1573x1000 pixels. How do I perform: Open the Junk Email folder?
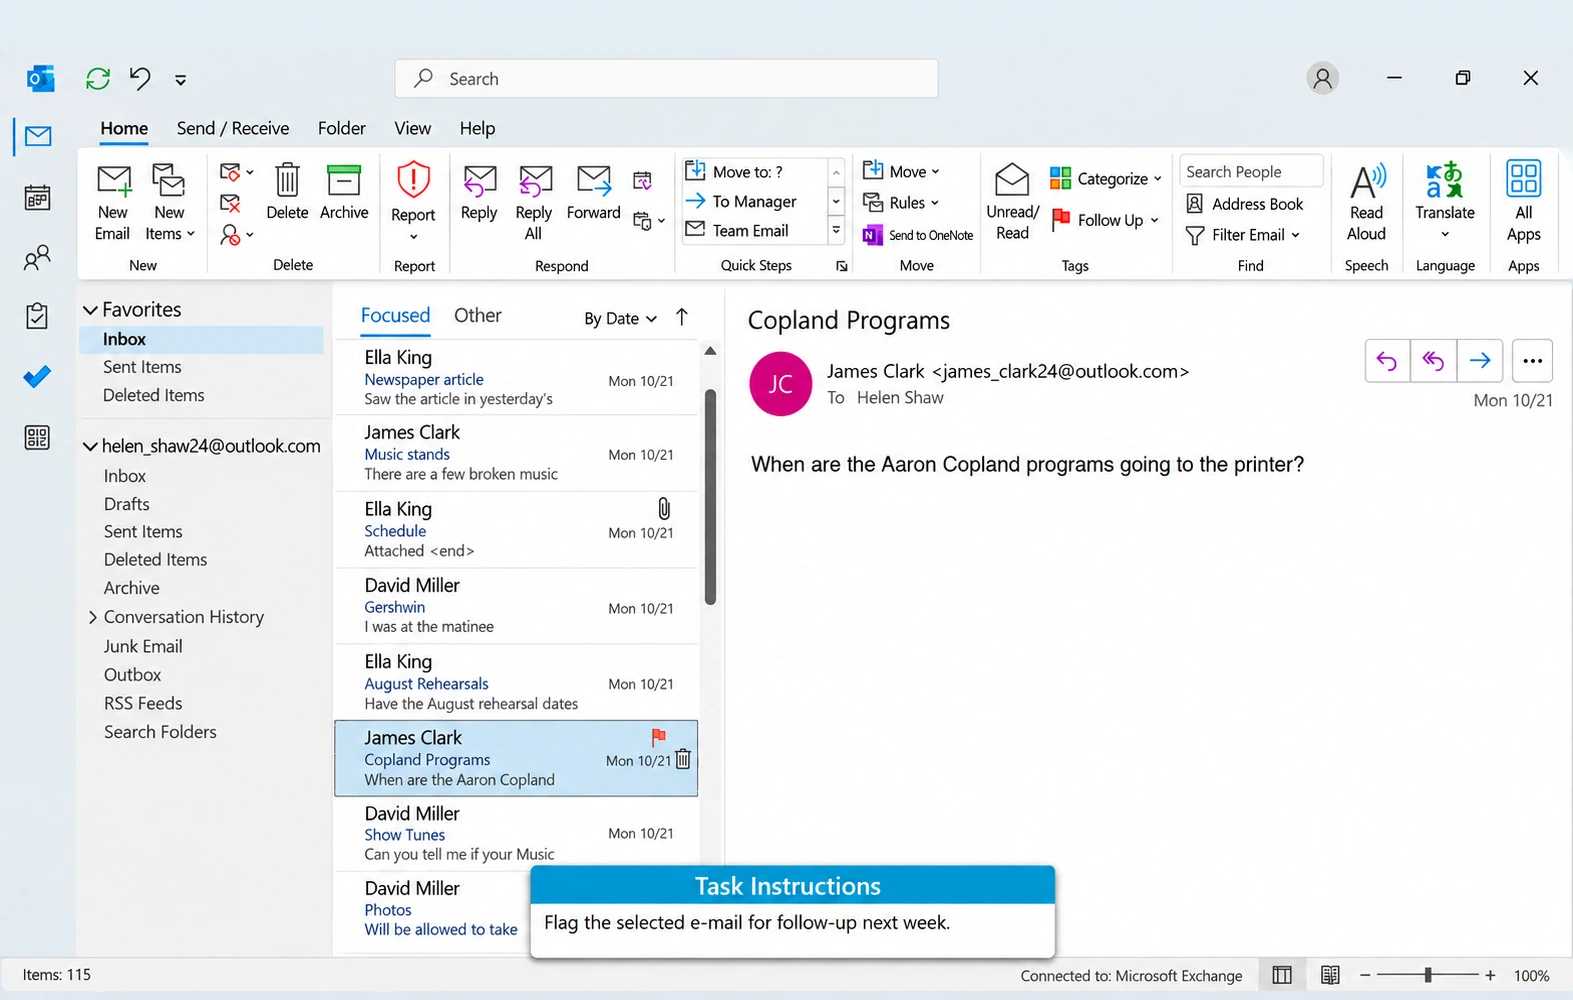point(143,646)
